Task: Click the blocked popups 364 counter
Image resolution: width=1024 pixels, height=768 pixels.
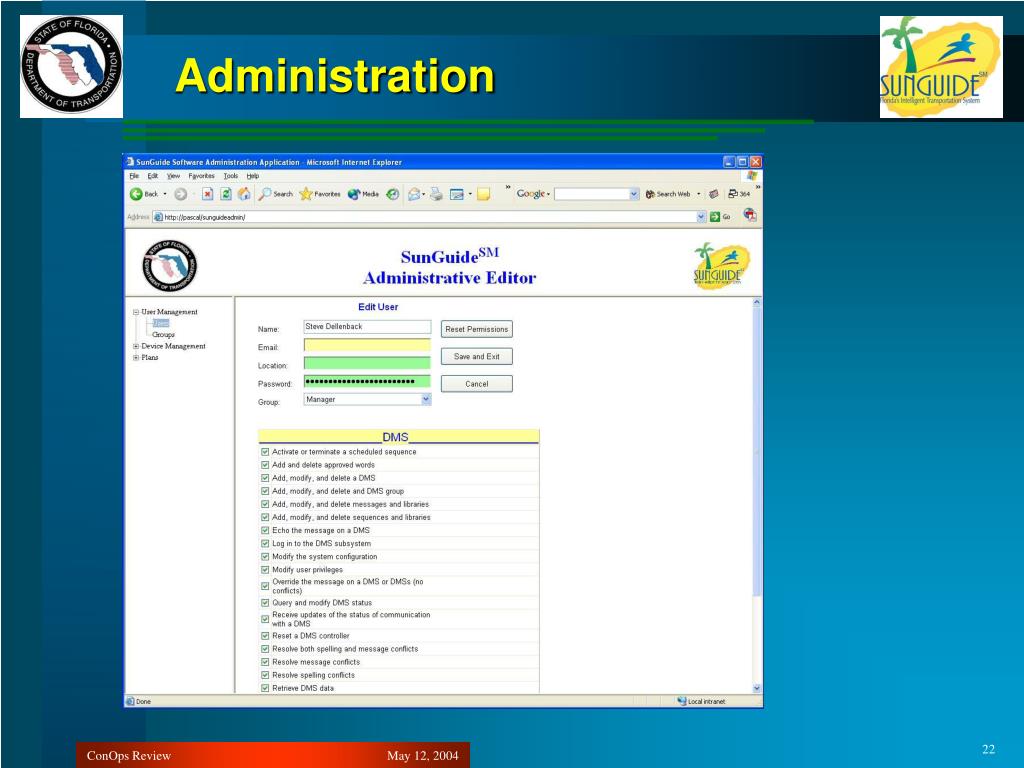Action: point(739,194)
